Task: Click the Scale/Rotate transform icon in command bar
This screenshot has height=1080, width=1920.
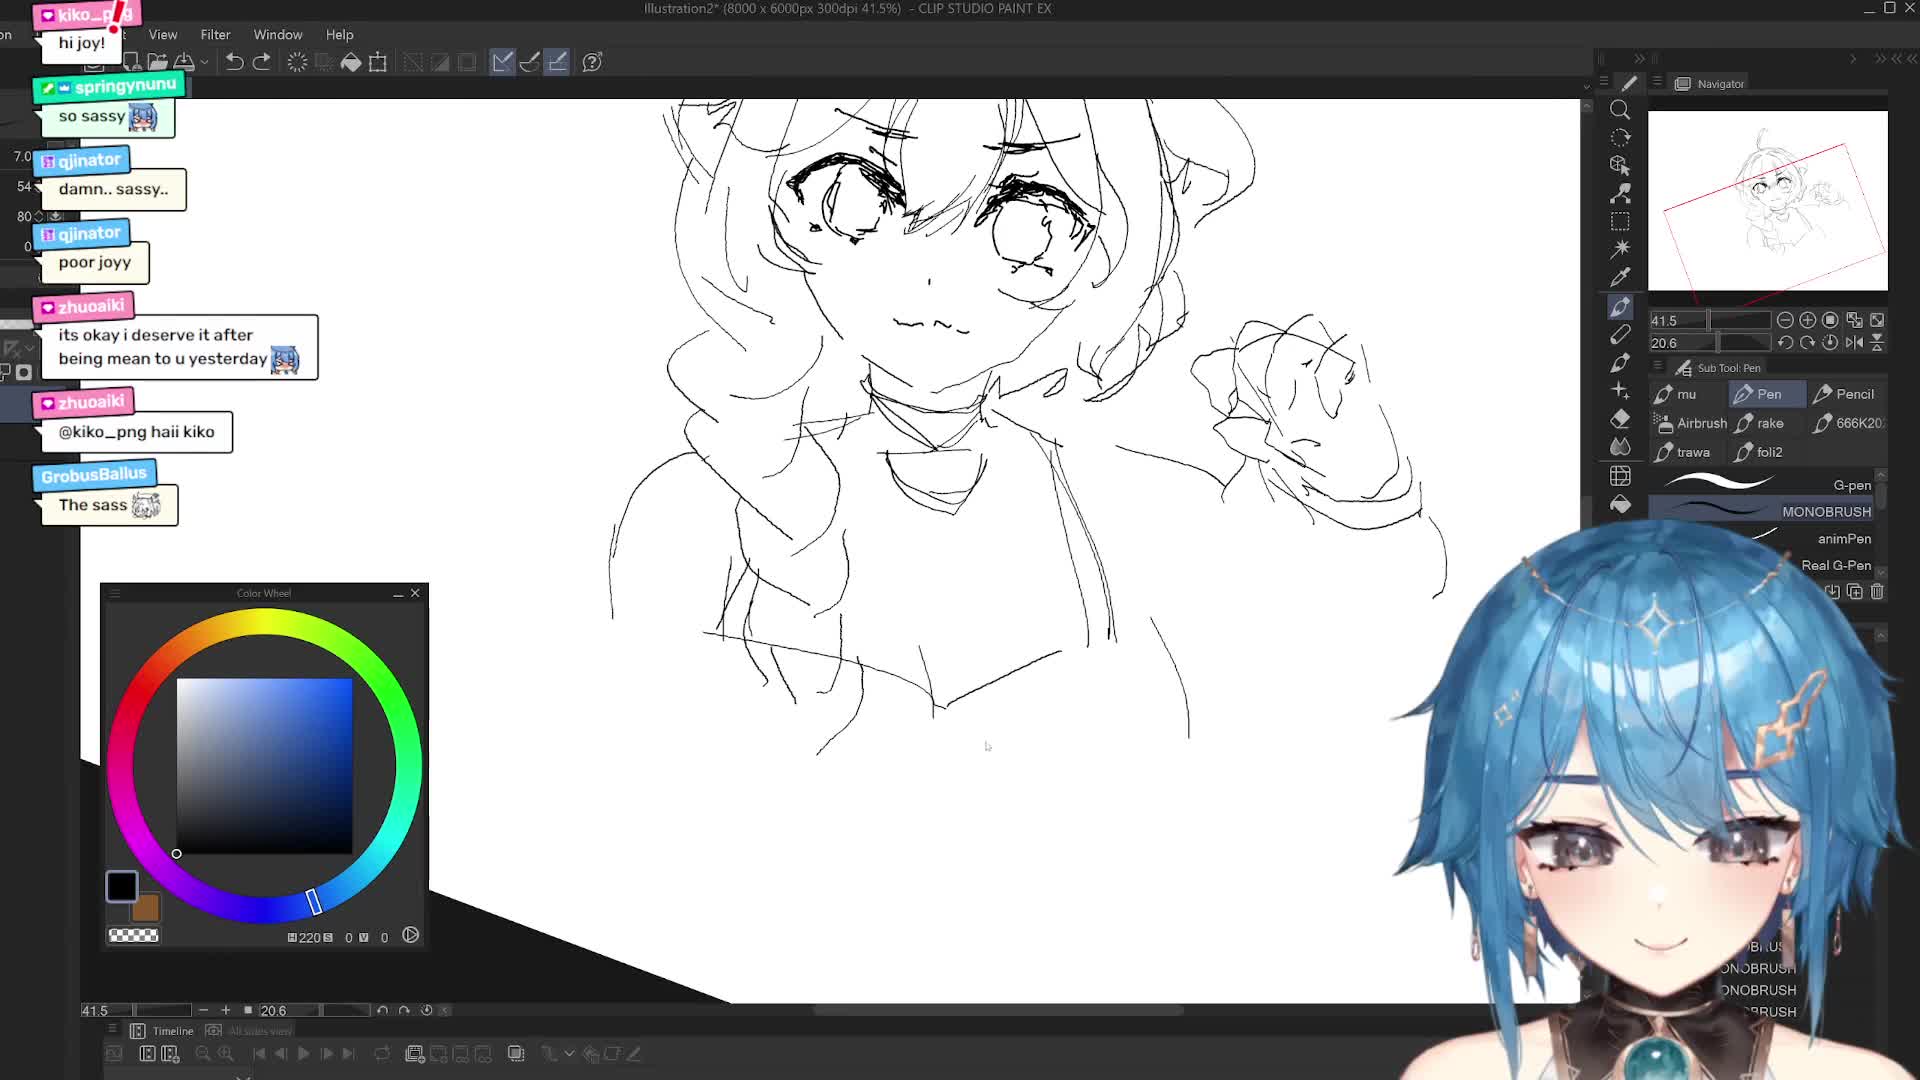Action: pos(378,62)
